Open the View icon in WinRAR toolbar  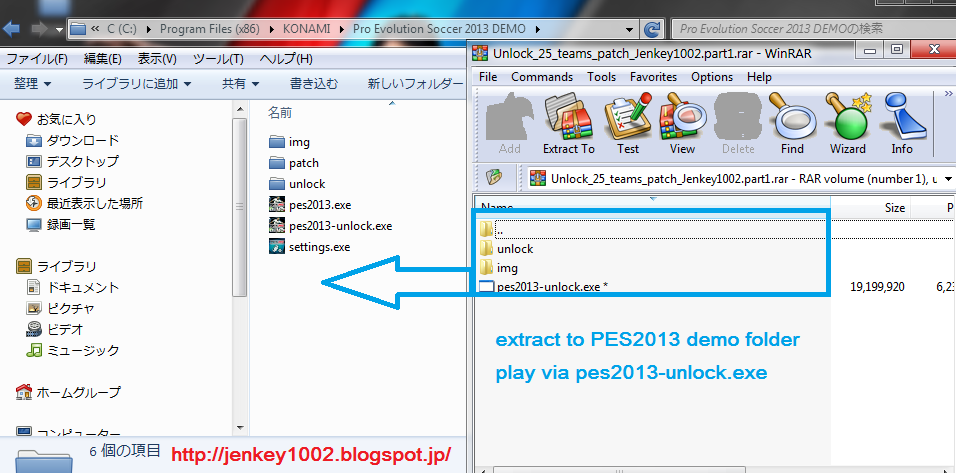682,123
